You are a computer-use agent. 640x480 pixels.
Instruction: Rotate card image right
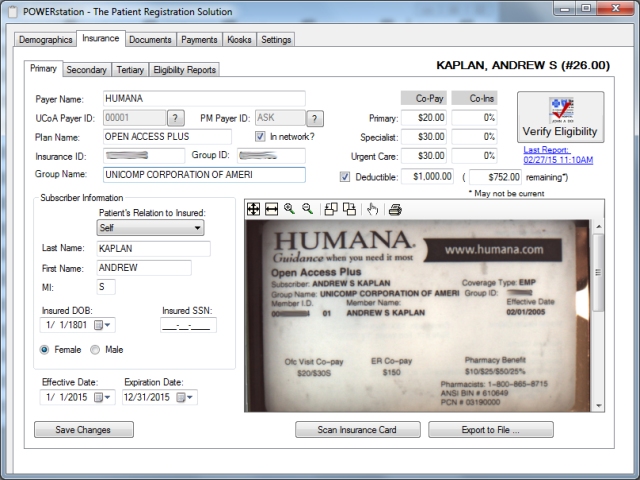(x=349, y=209)
